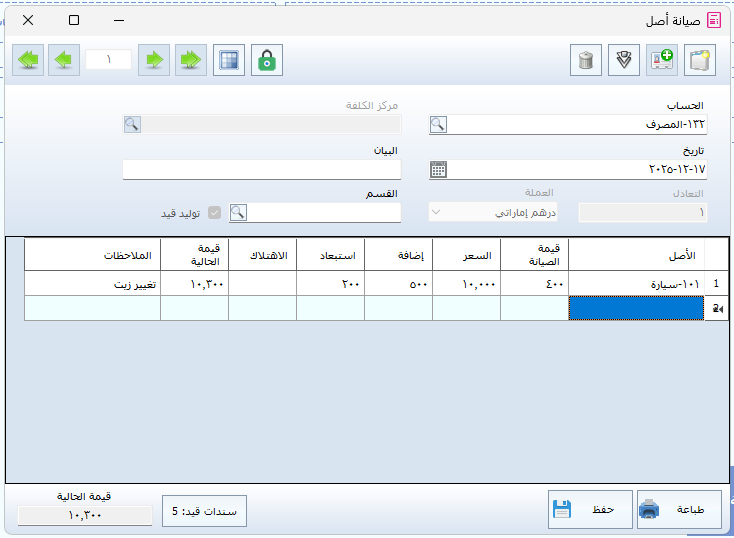Open the calendar picker for تاريخ
734x538 pixels.
(438, 169)
